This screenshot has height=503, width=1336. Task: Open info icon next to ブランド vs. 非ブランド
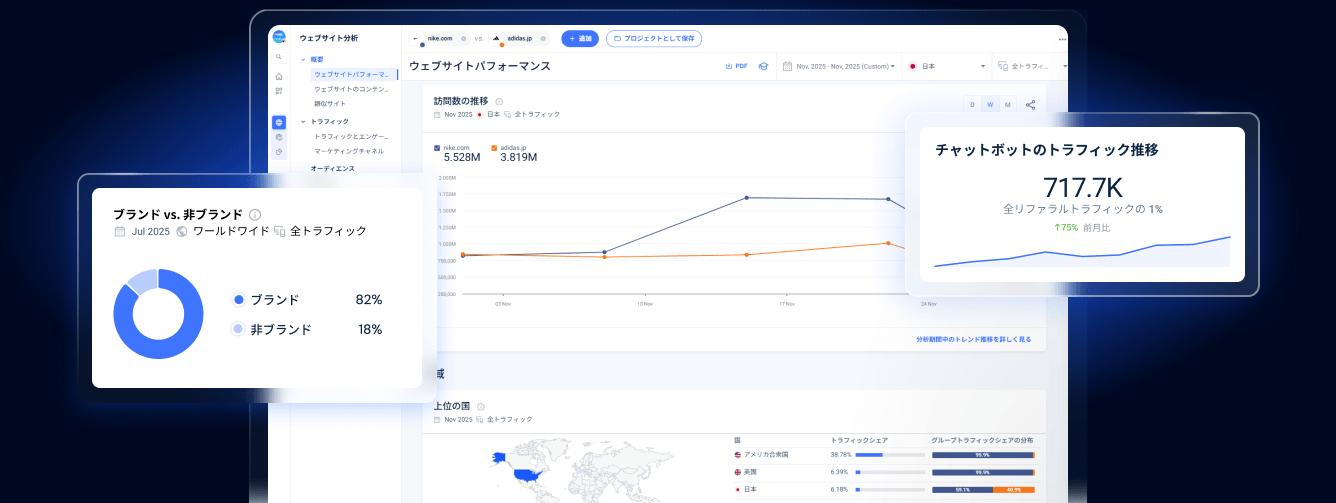[255, 214]
